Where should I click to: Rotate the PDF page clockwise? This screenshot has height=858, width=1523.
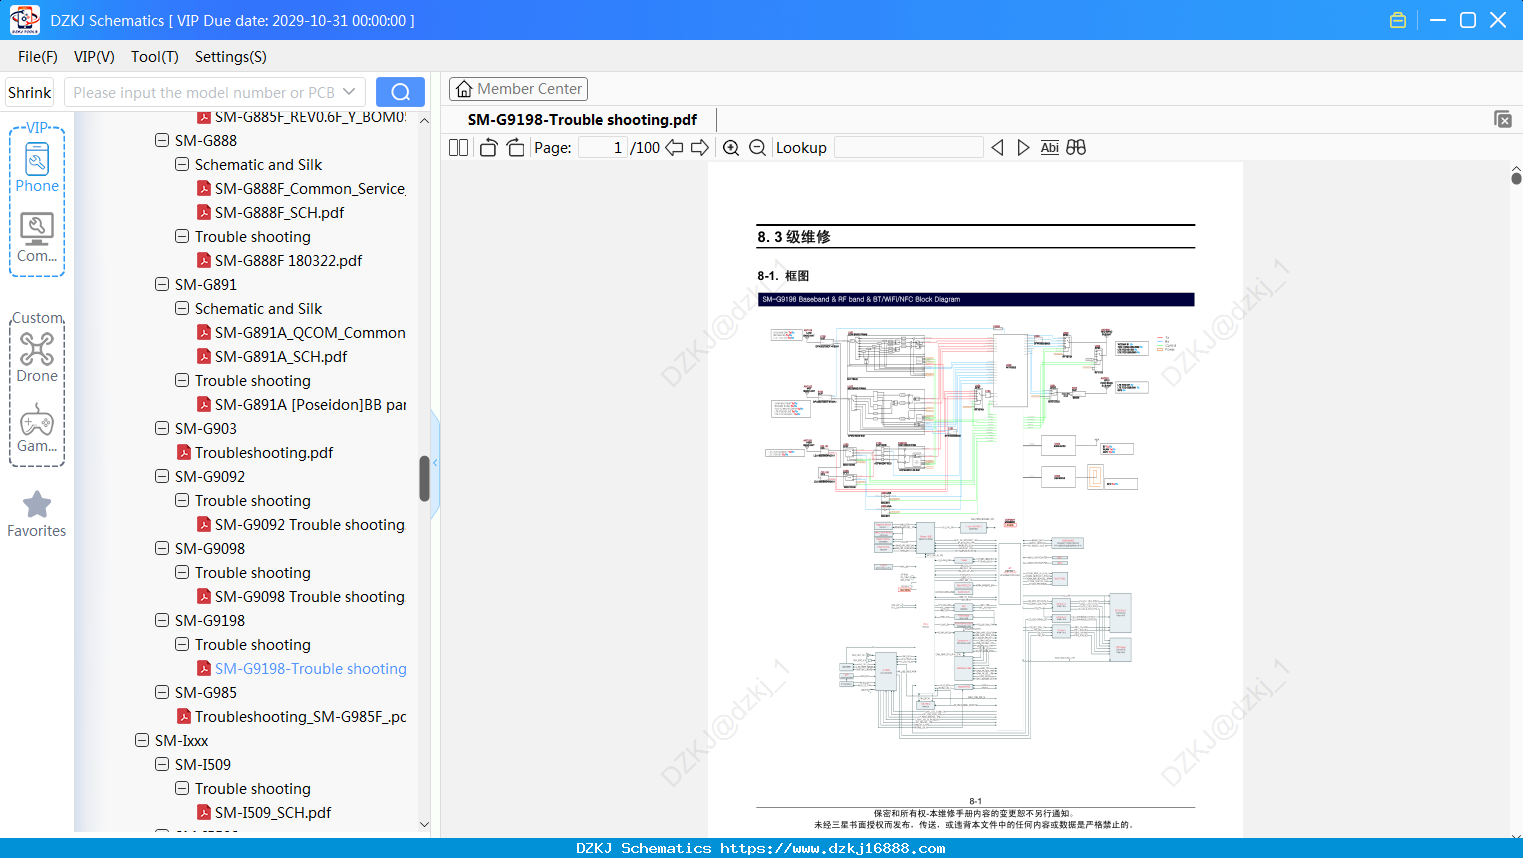click(515, 148)
